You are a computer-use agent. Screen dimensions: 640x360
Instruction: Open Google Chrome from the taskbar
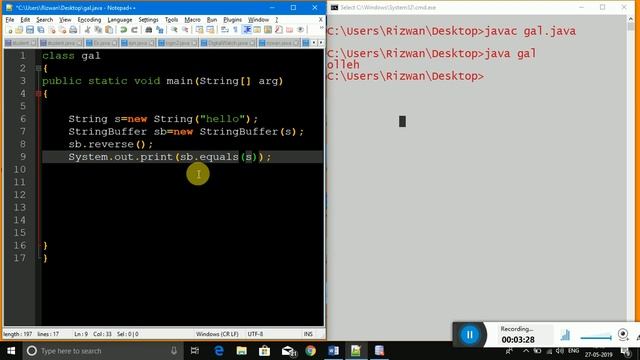pos(310,351)
